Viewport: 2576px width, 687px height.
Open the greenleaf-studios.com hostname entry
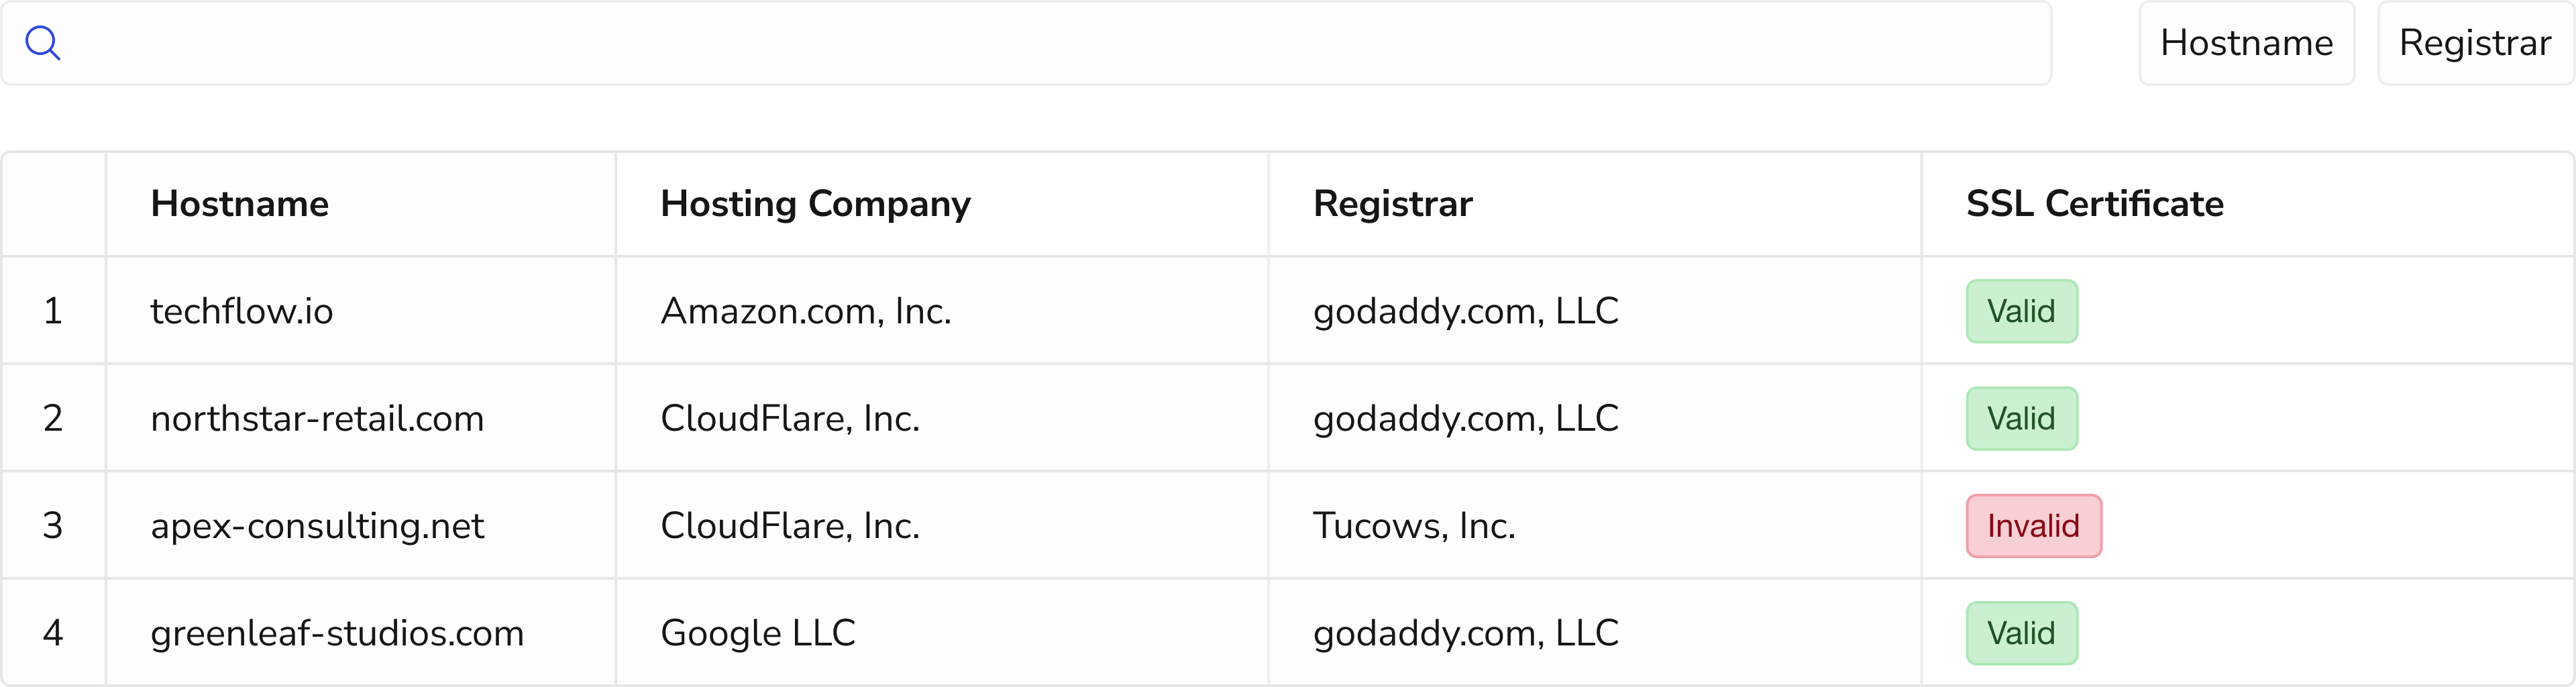[337, 632]
